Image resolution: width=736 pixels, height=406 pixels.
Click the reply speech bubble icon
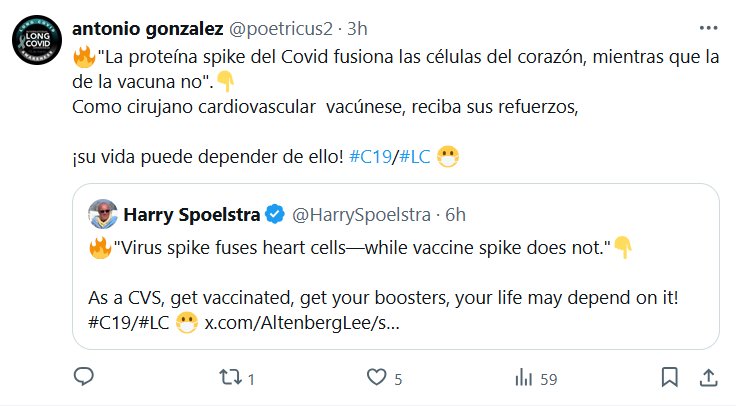(x=85, y=377)
